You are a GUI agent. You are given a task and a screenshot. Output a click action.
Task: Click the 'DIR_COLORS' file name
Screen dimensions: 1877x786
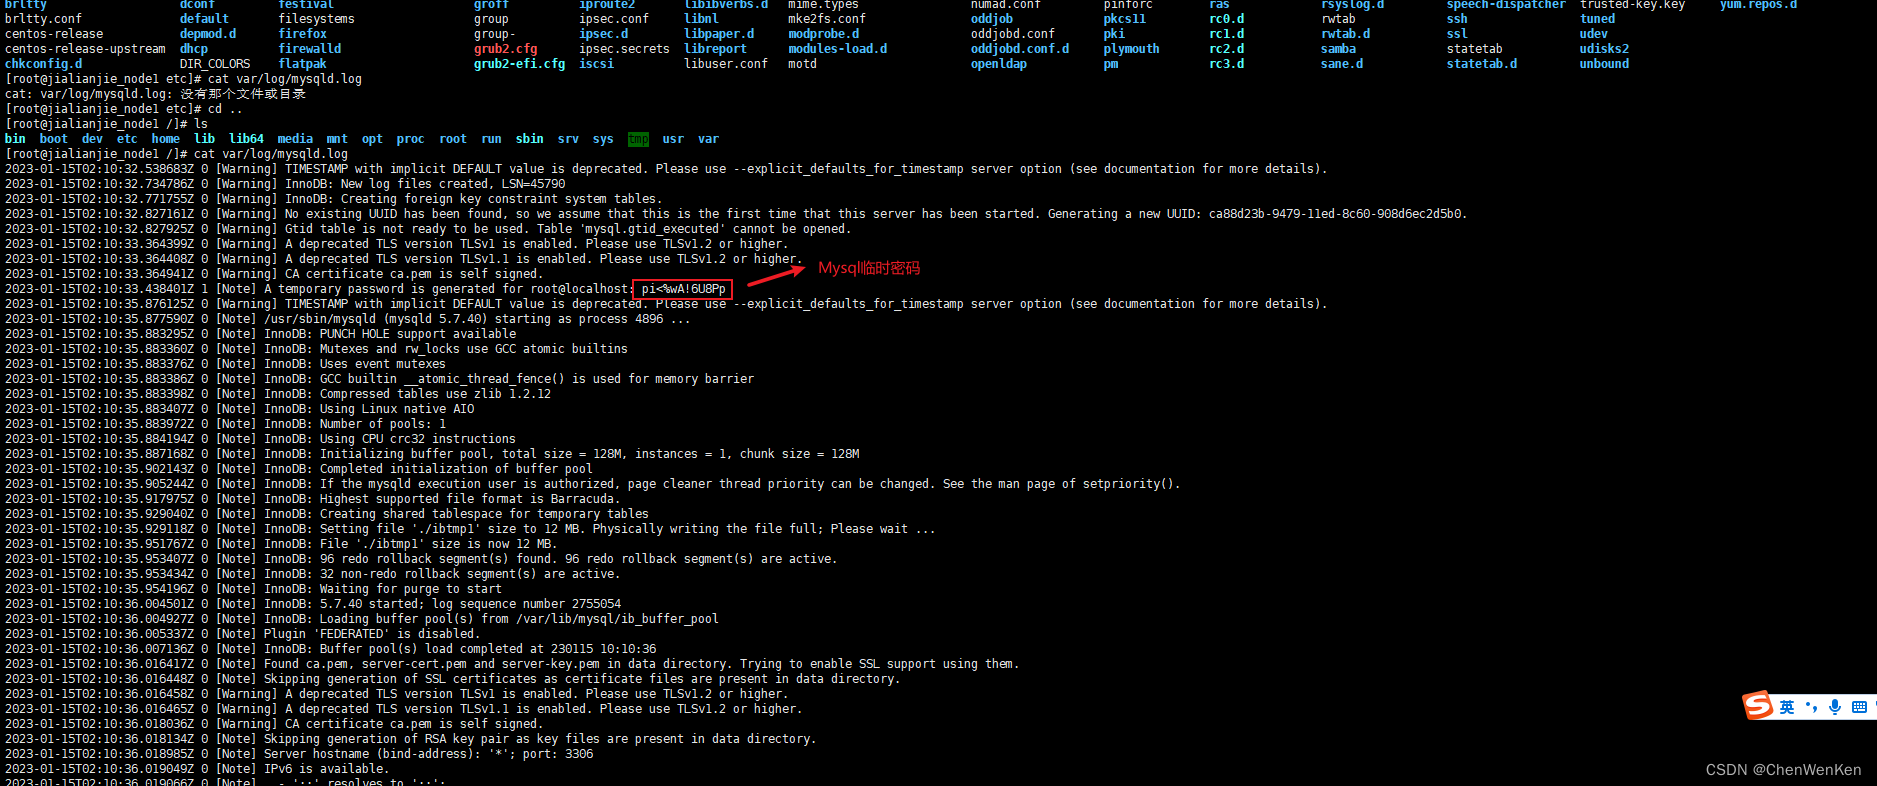215,64
